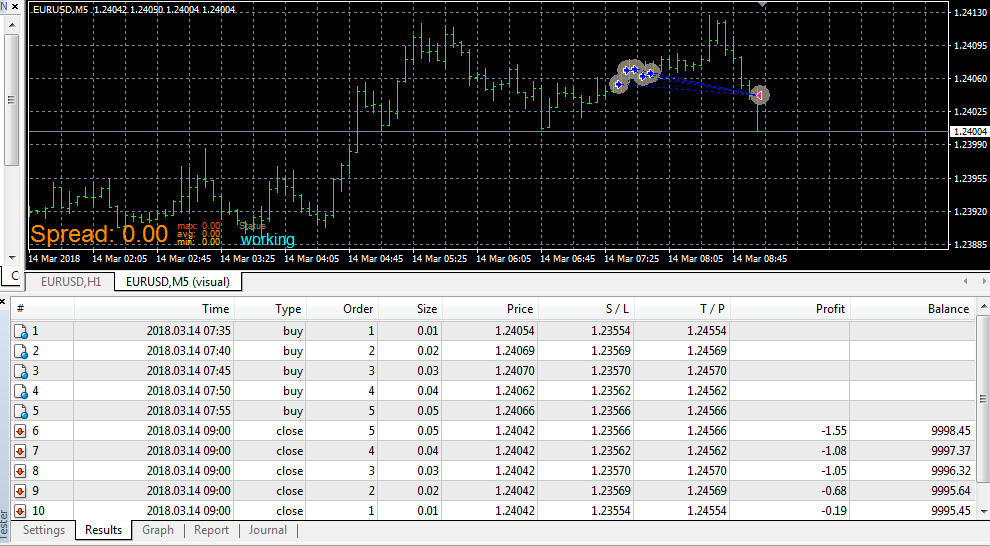Click the red close order icon in row 10
The height and width of the screenshot is (546, 990).
(x=20, y=511)
